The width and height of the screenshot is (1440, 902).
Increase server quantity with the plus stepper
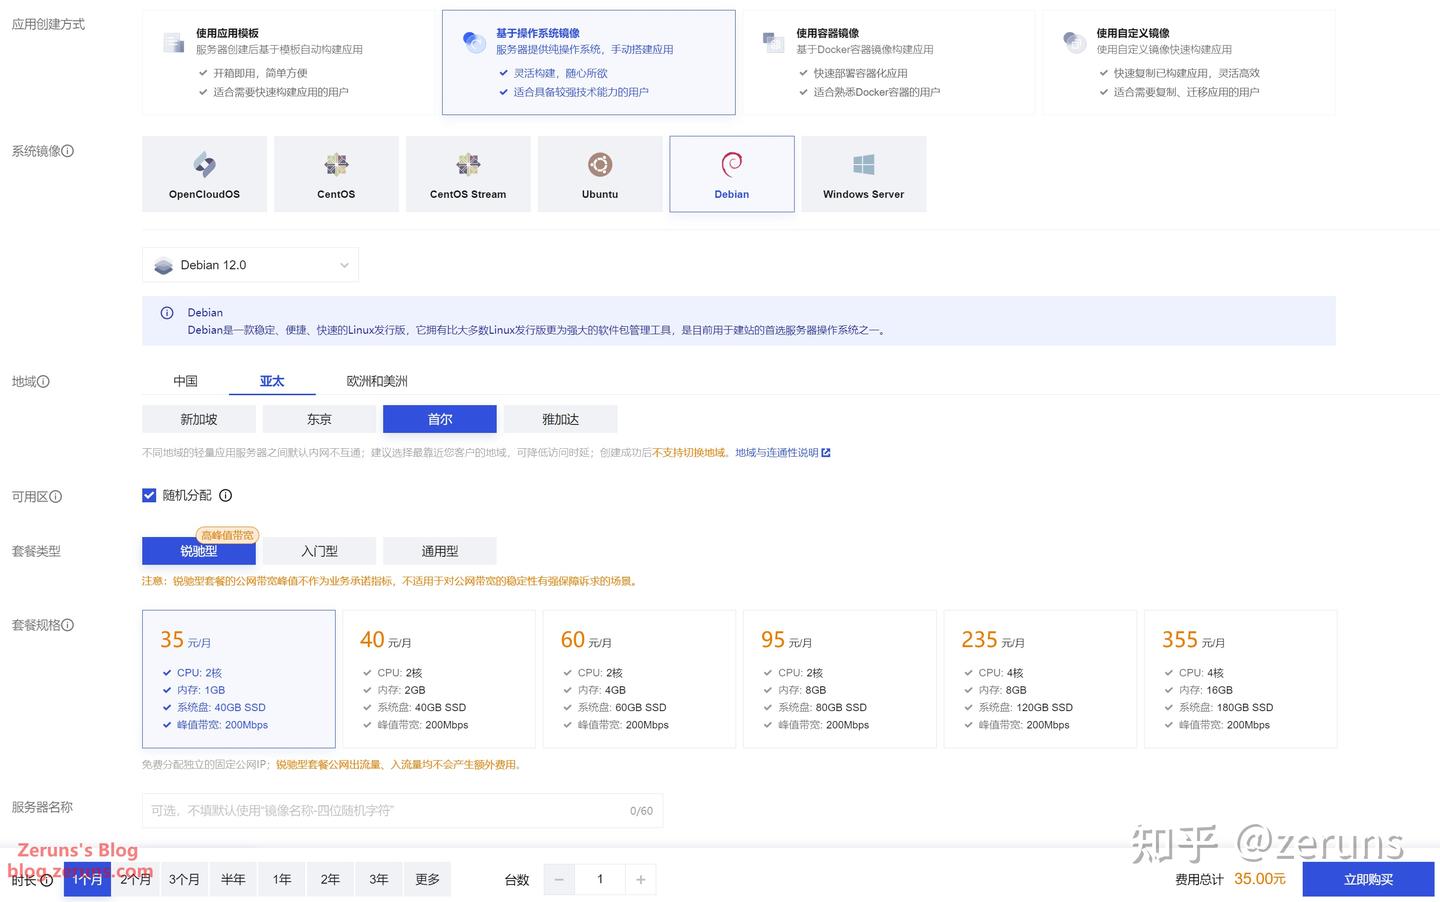pyautogui.click(x=641, y=879)
